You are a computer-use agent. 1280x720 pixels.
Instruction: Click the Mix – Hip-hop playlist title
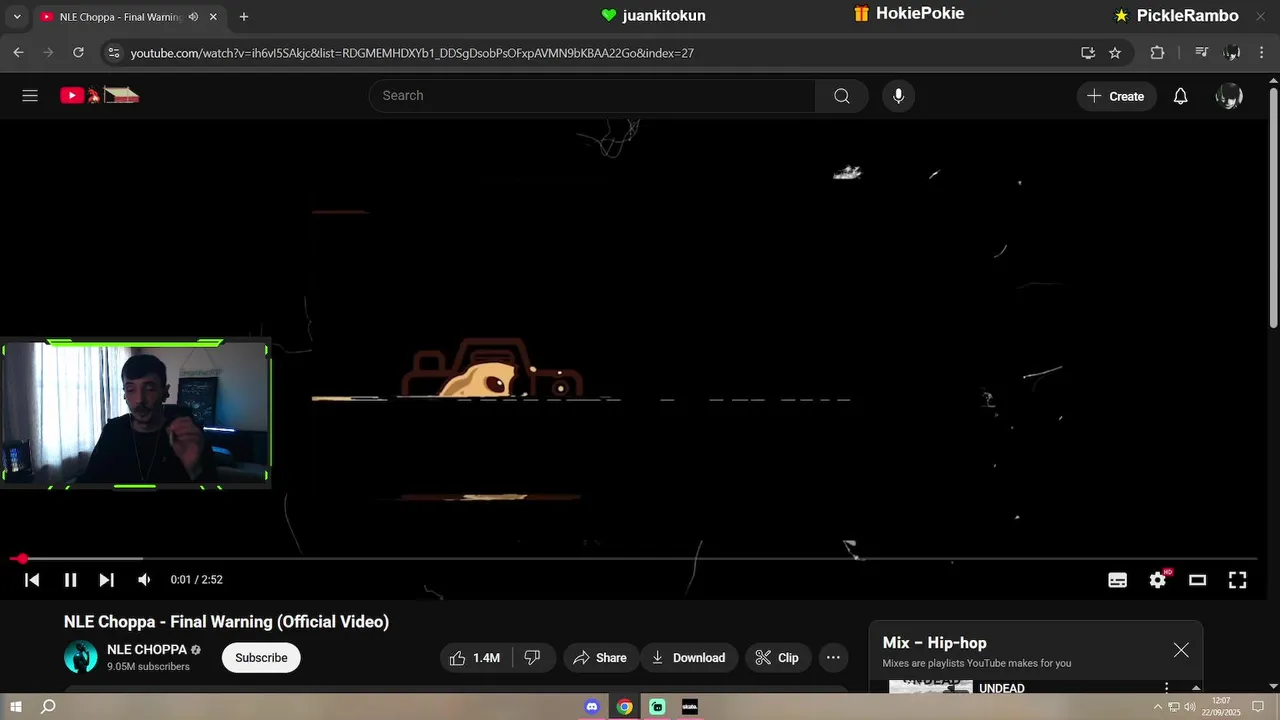(x=935, y=643)
